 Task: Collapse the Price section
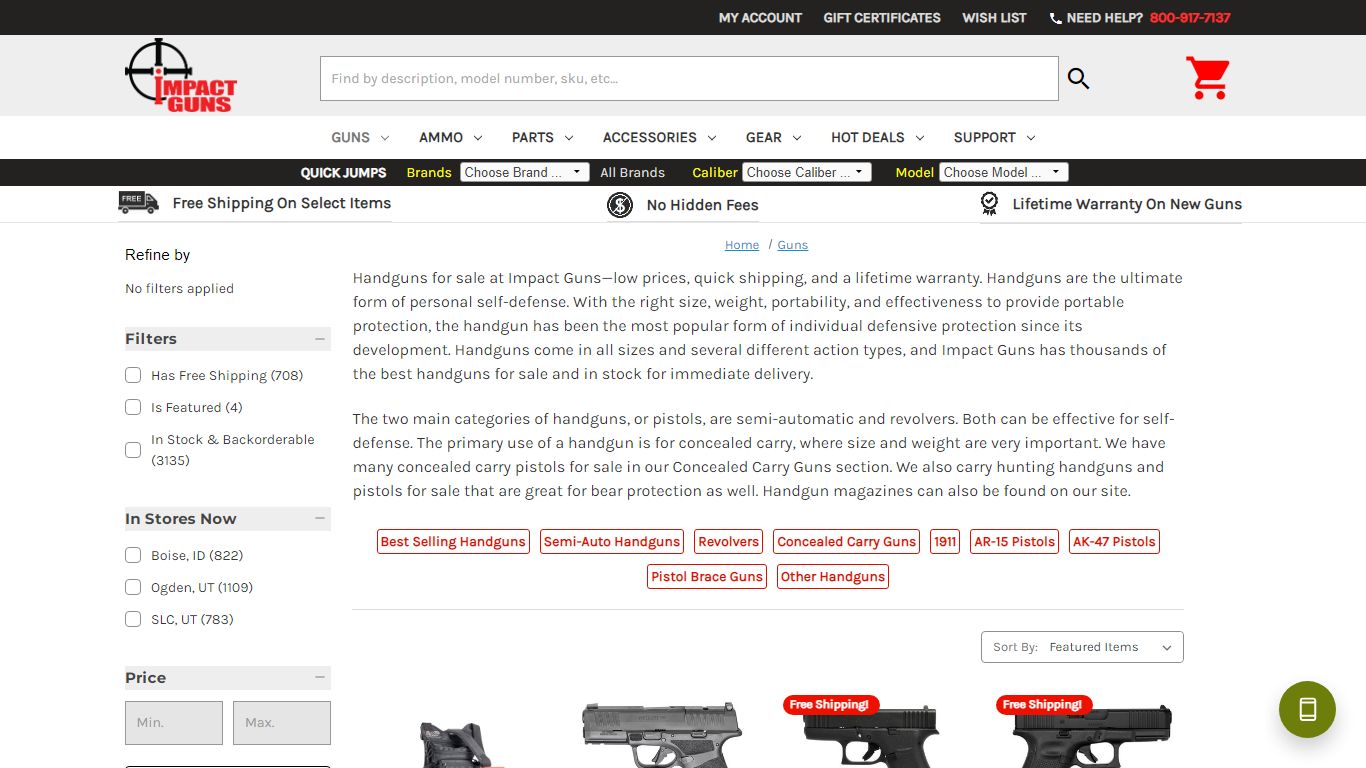click(320, 678)
